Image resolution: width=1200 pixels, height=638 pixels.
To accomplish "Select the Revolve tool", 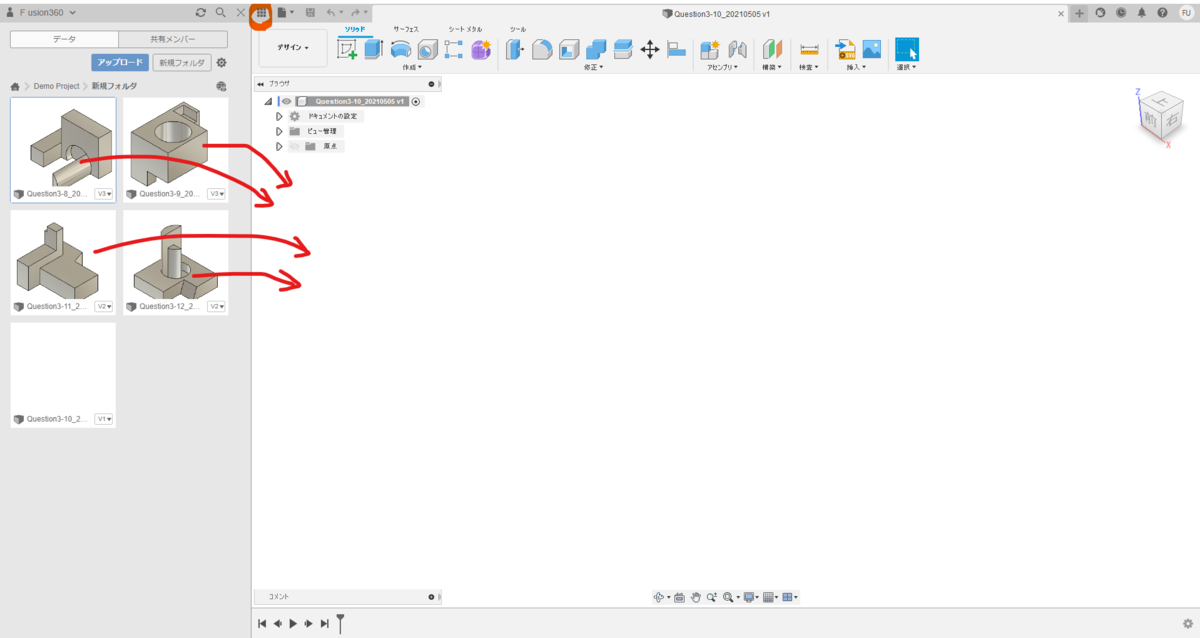I will [401, 48].
